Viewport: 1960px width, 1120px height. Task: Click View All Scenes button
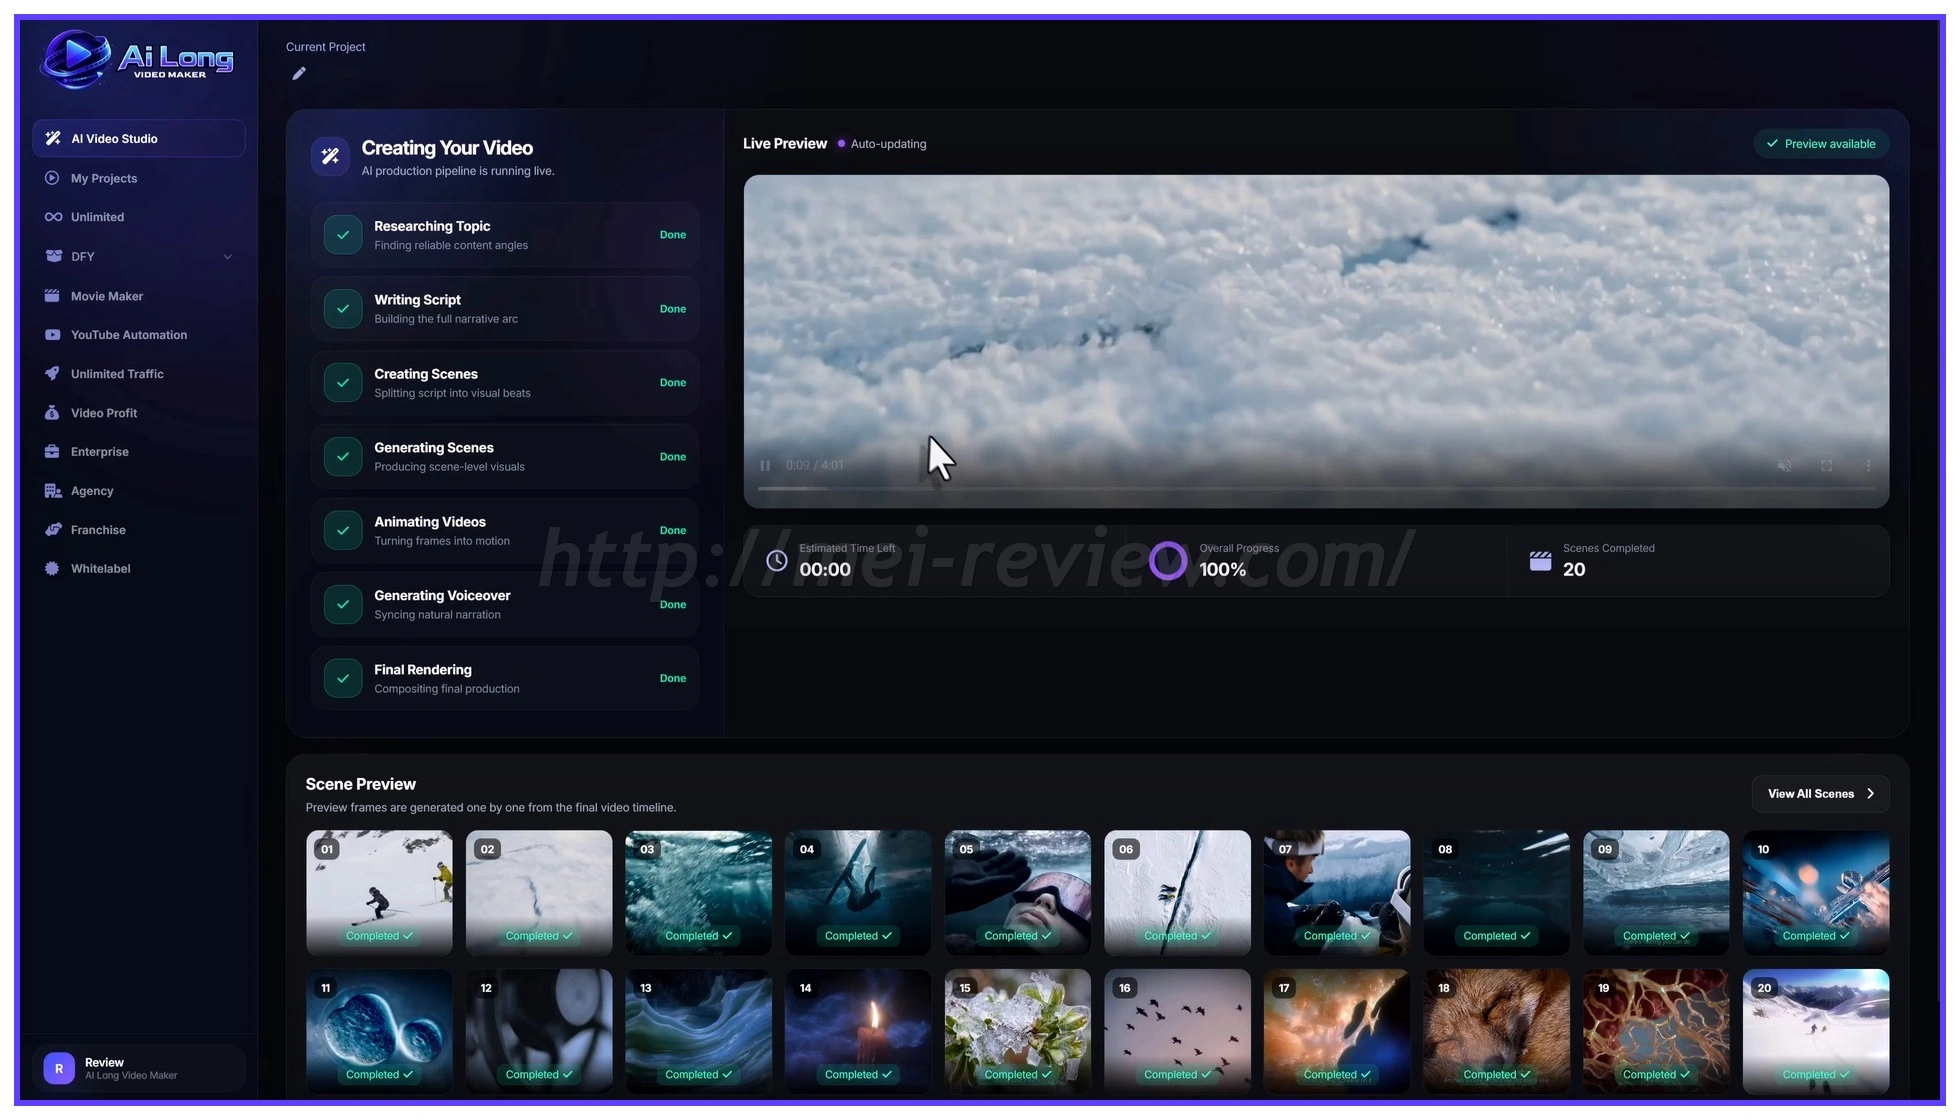coord(1820,794)
